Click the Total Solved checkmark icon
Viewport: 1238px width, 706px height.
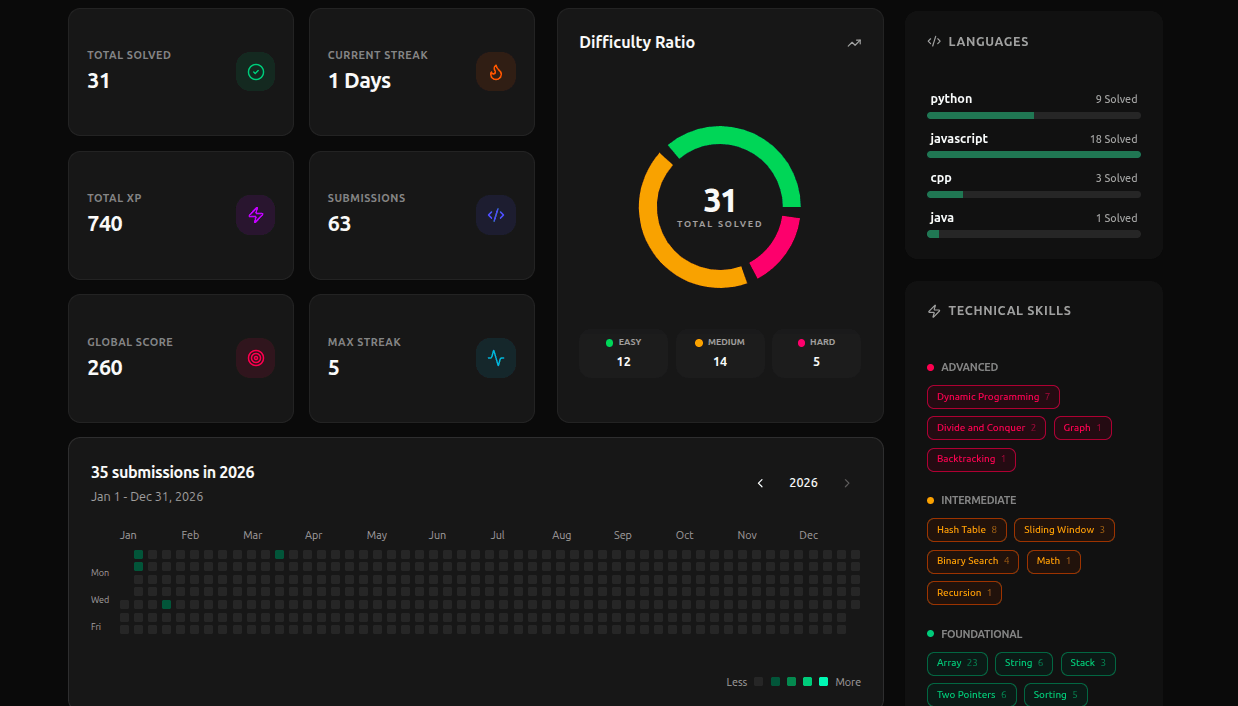[255, 72]
